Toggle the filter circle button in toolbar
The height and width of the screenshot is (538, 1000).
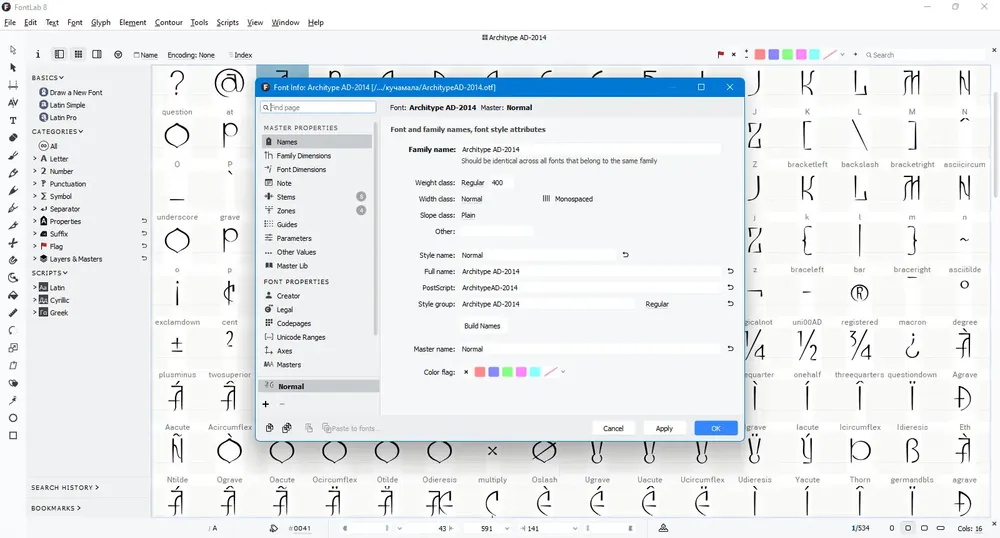point(118,55)
